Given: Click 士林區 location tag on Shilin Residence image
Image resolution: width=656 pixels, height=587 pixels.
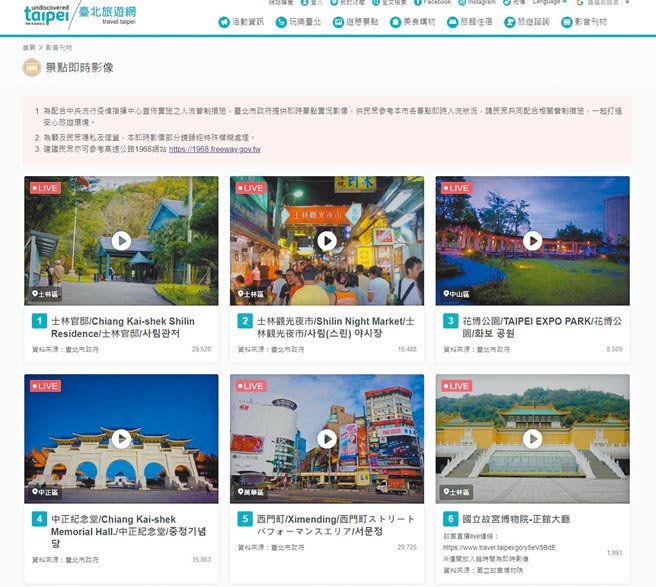Looking at the screenshot, I should click(45, 294).
